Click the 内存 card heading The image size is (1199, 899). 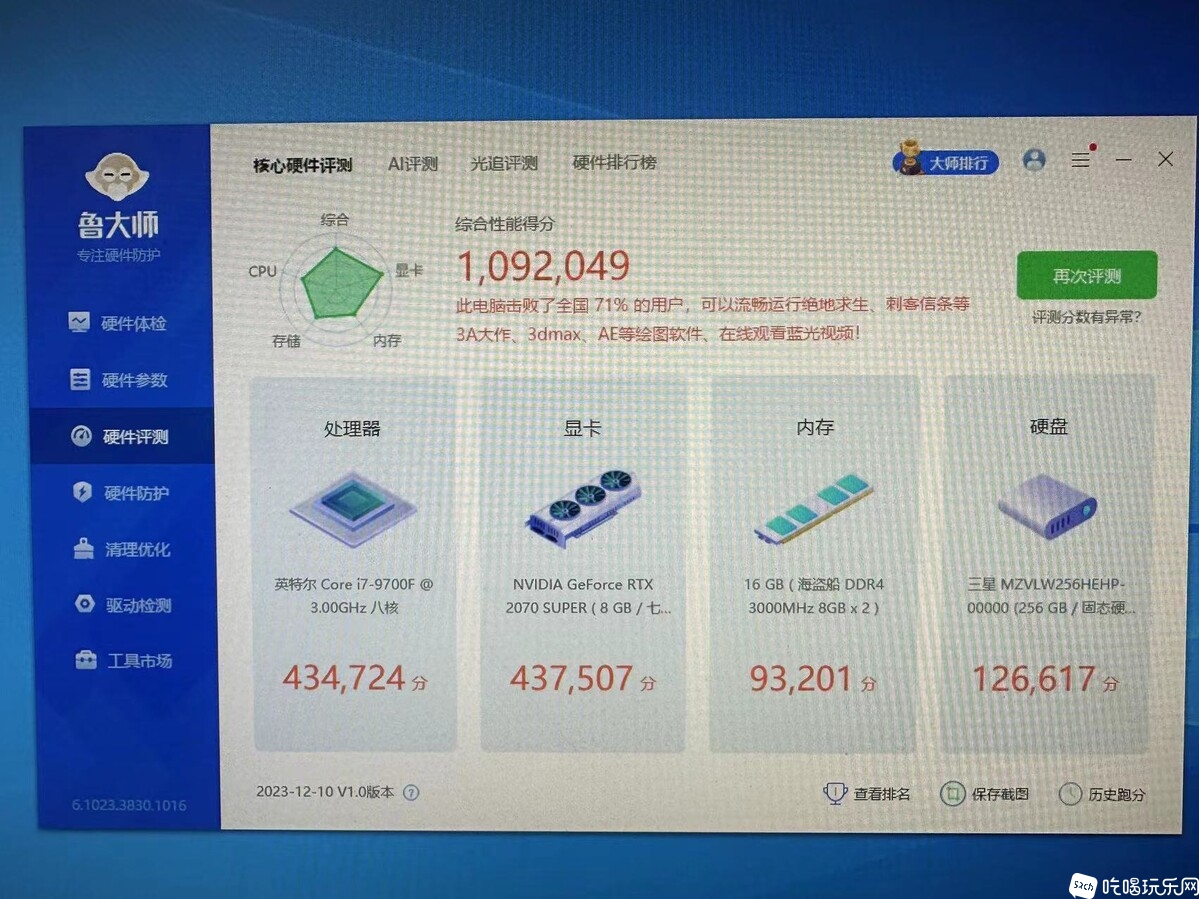point(814,427)
